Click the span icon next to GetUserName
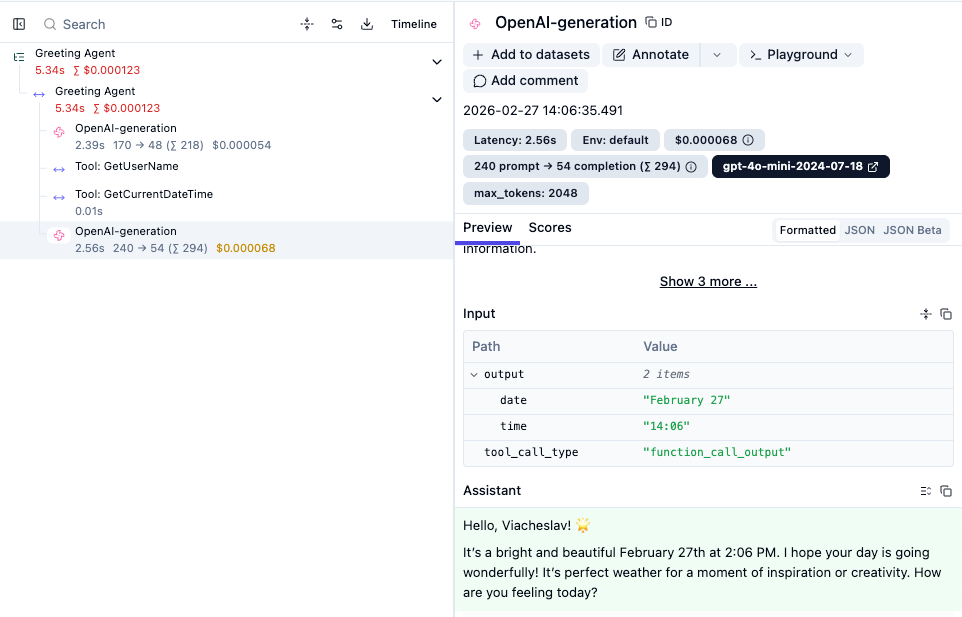Image resolution: width=962 pixels, height=617 pixels. (59, 169)
